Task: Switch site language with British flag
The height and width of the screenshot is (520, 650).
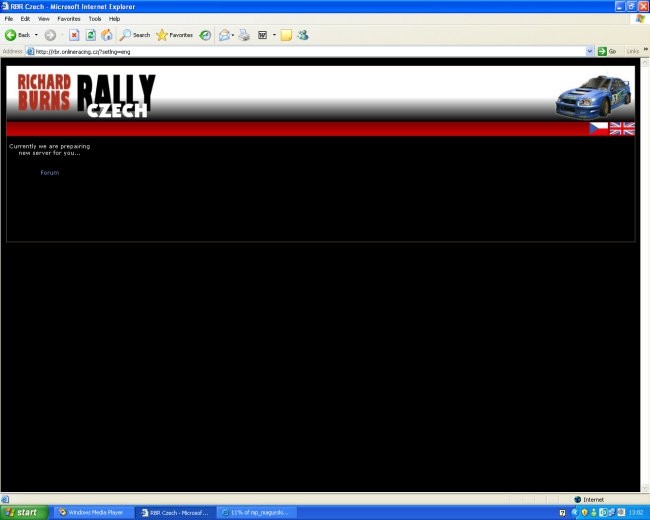Action: [x=622, y=129]
